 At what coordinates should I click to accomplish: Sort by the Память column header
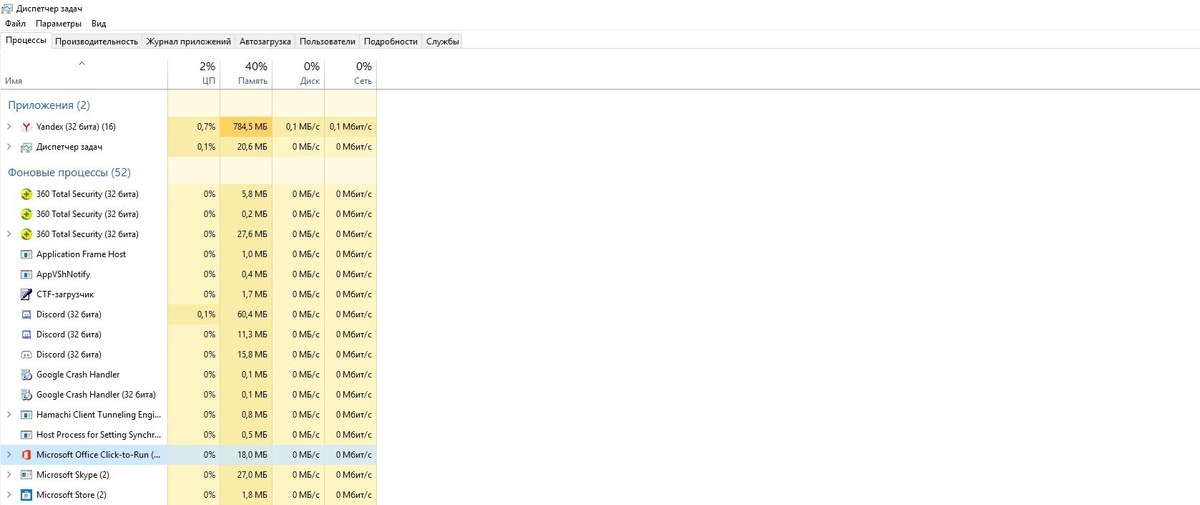click(246, 72)
